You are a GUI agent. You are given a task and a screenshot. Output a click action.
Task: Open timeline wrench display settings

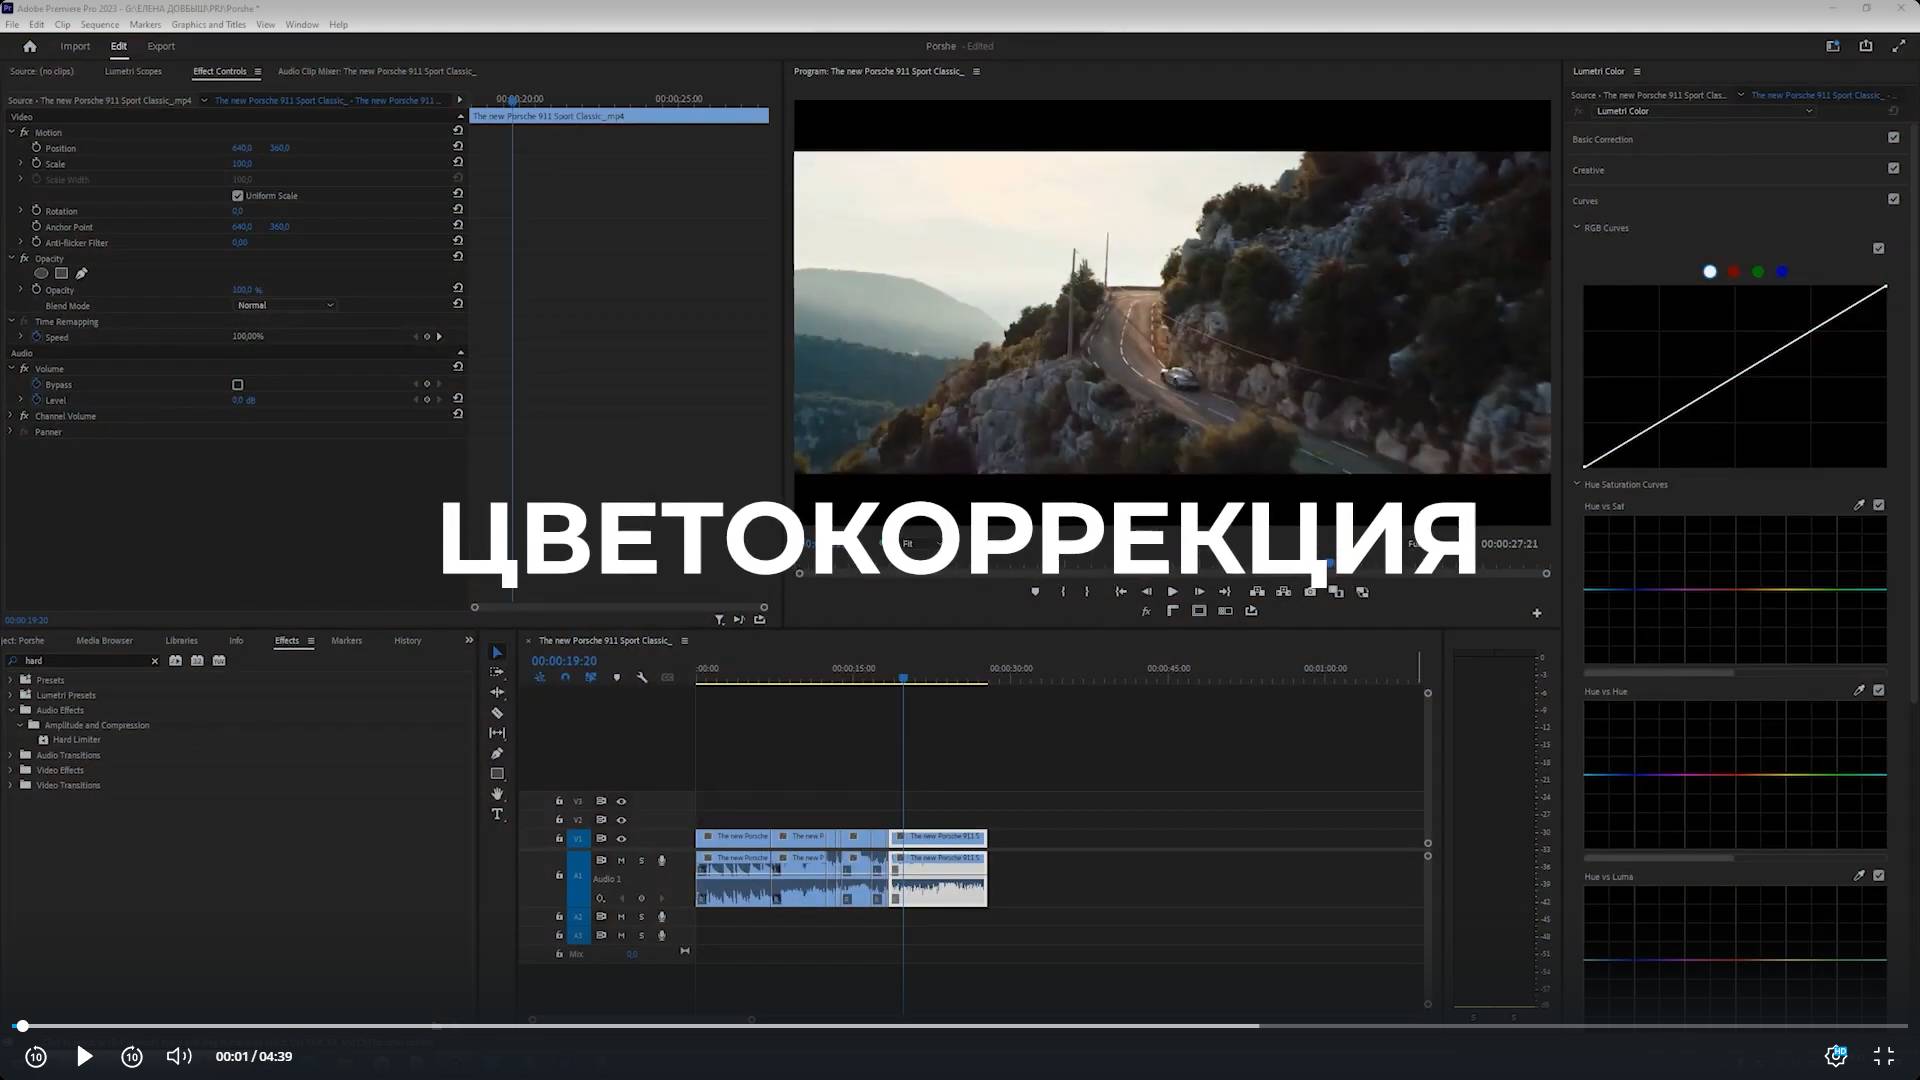[642, 678]
